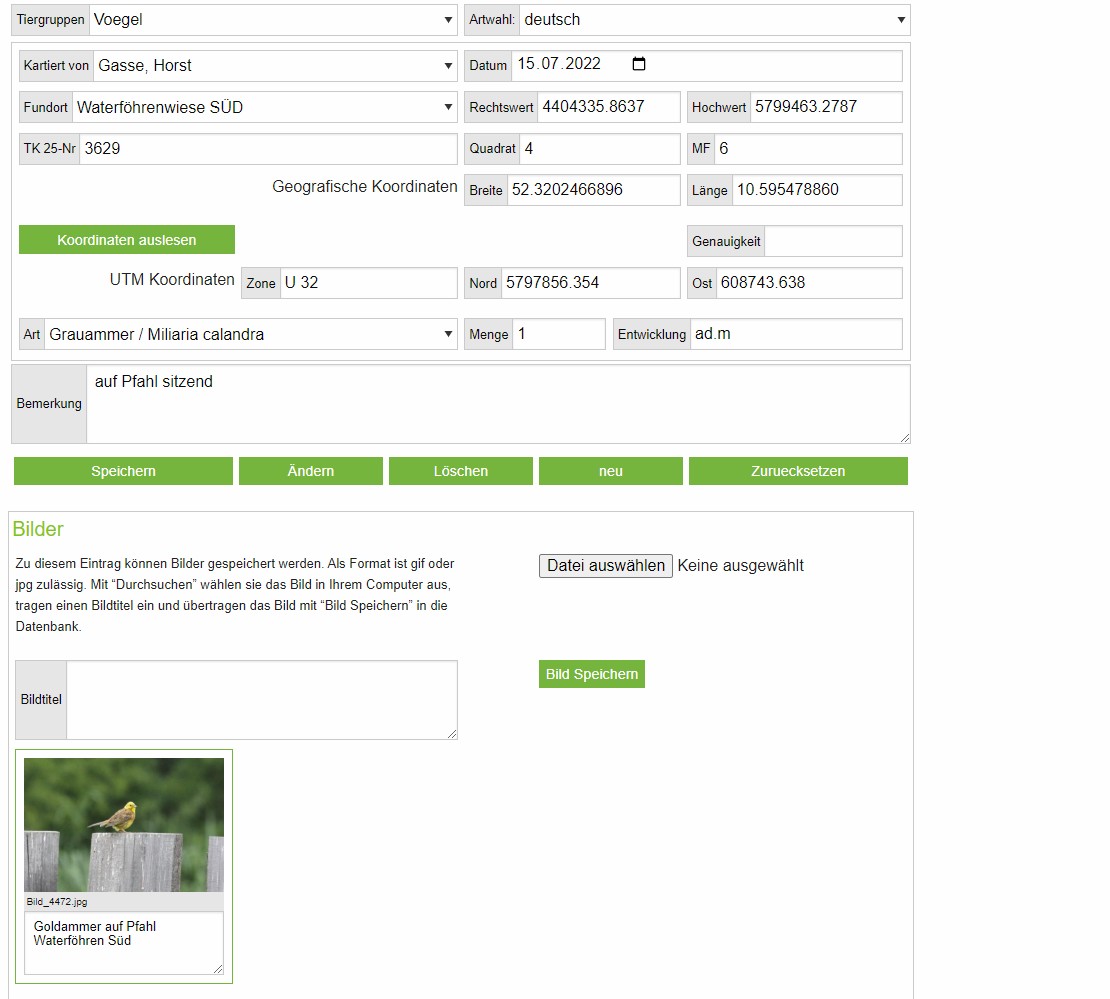Focus the Länge longitude field
This screenshot has width=1110, height=999.
pyautogui.click(x=817, y=190)
